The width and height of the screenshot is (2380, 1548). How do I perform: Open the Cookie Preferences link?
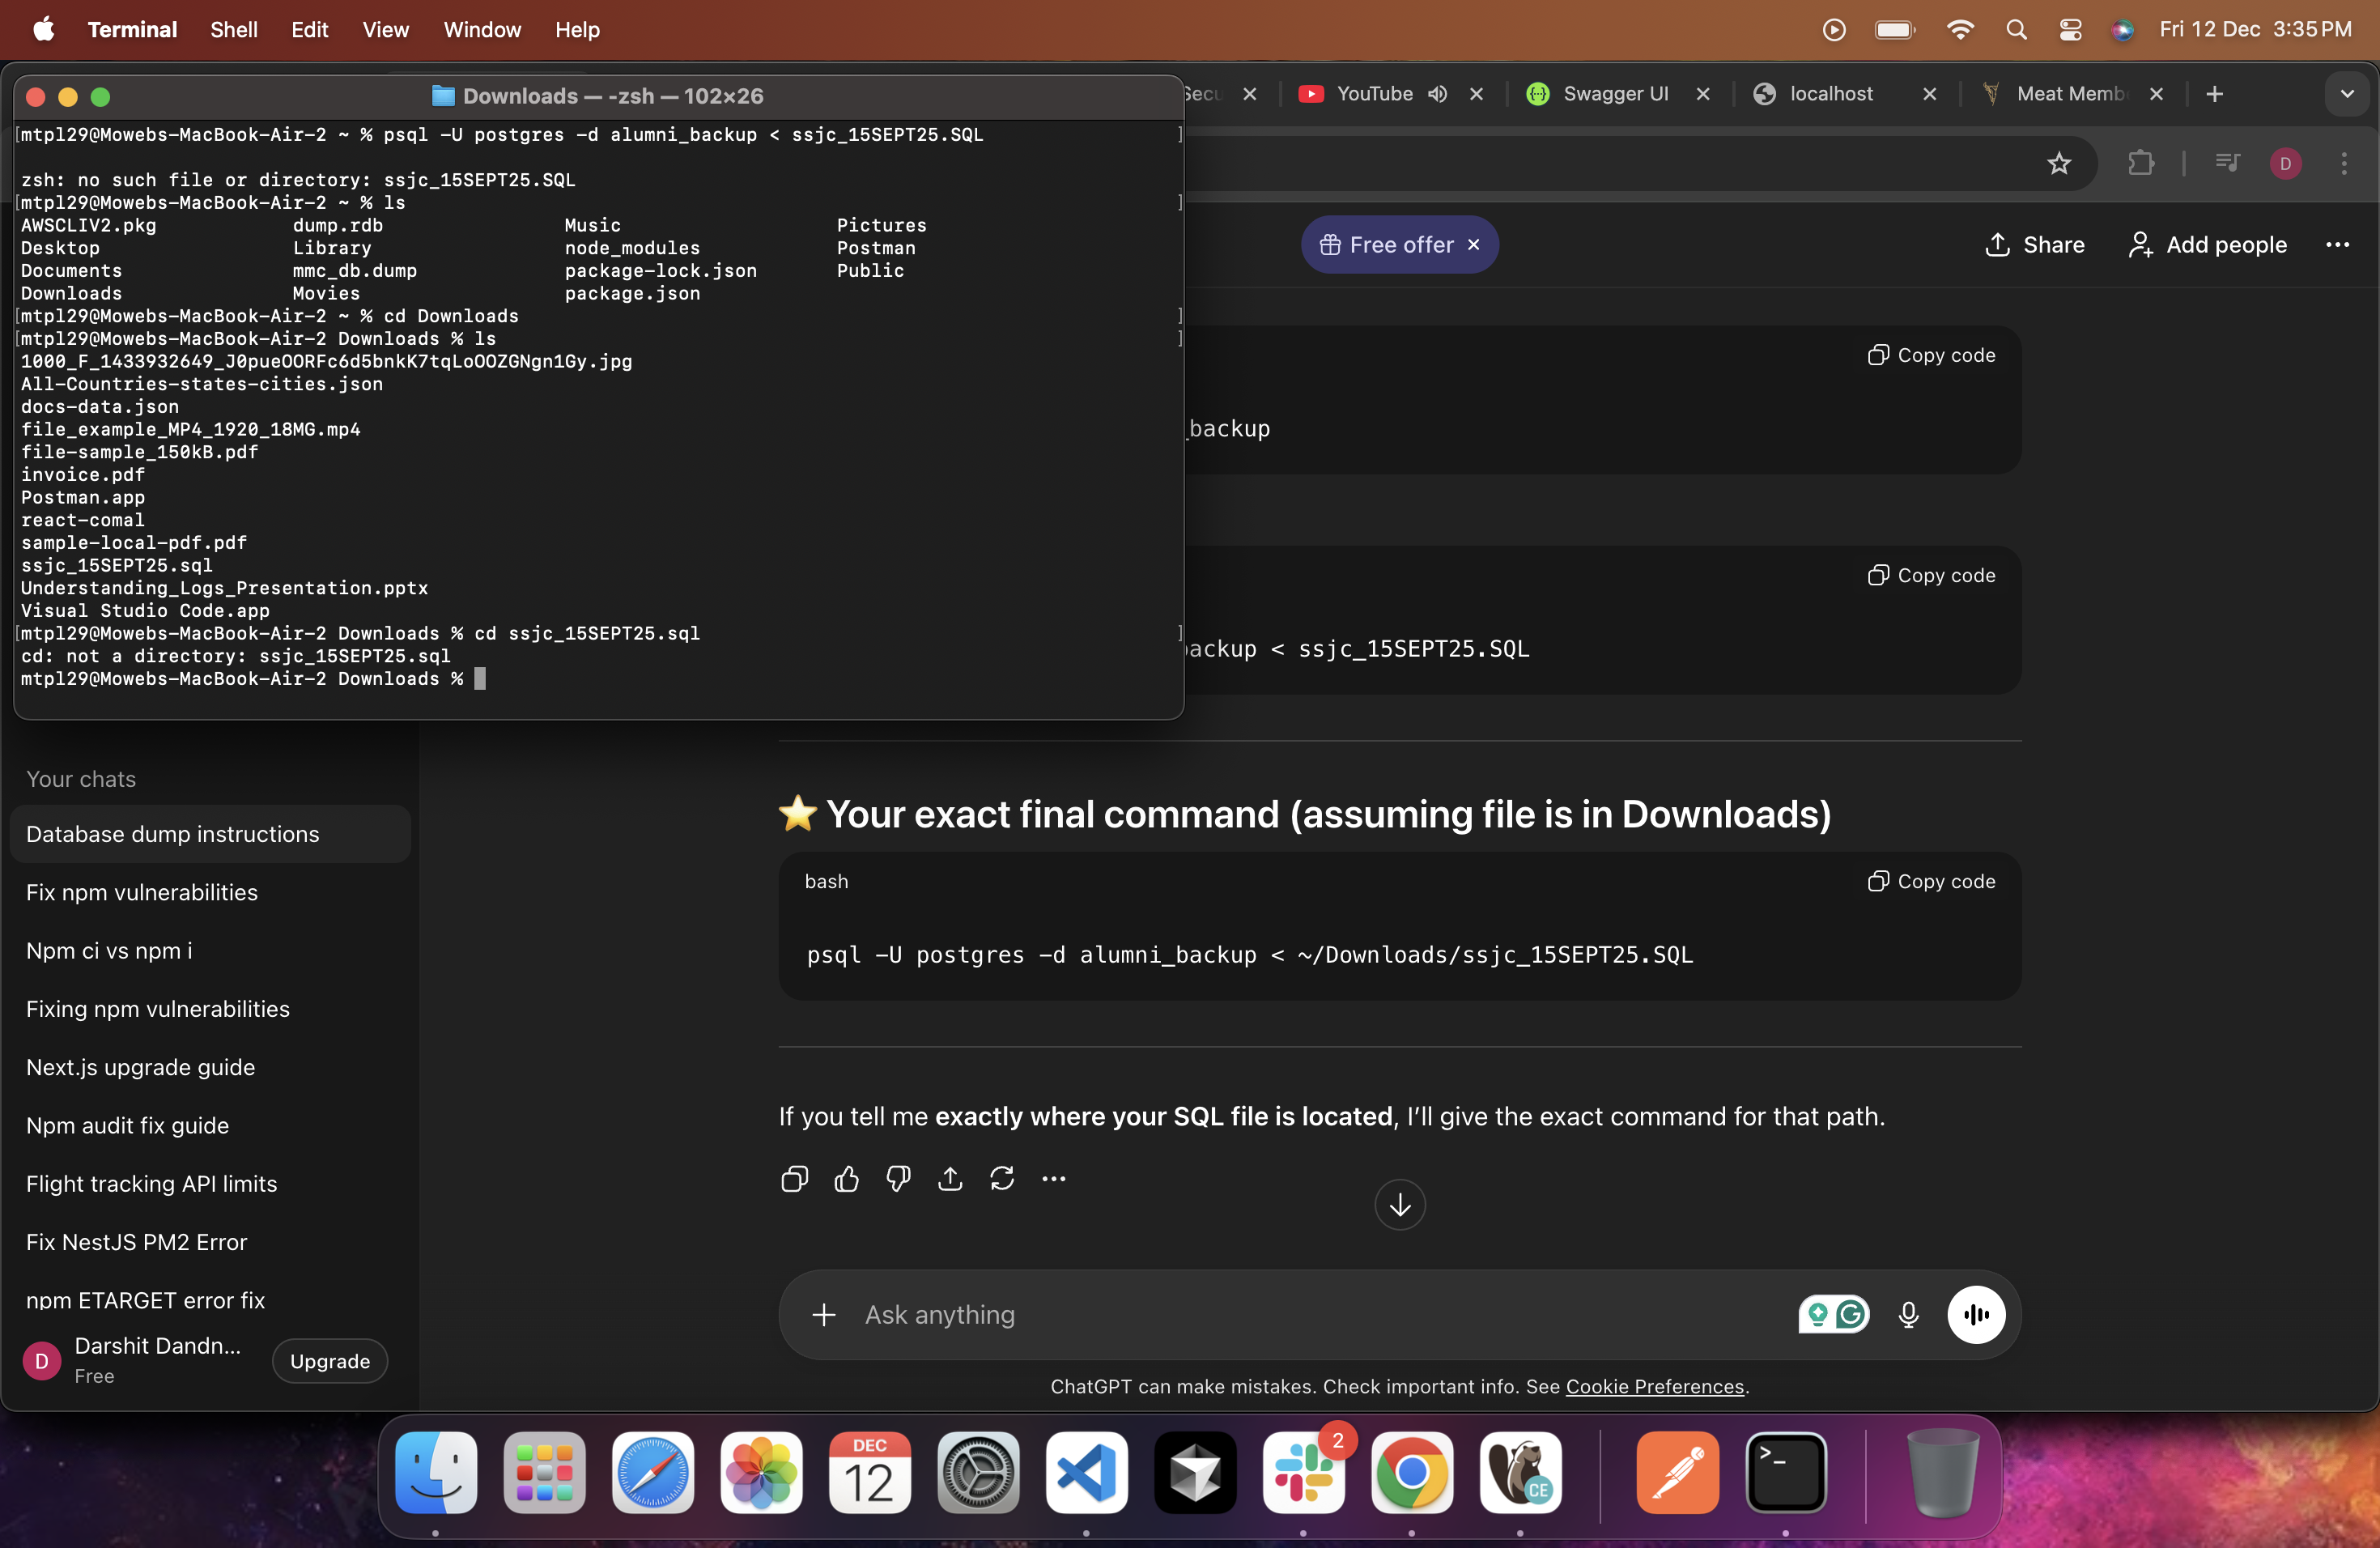[x=1654, y=1386]
